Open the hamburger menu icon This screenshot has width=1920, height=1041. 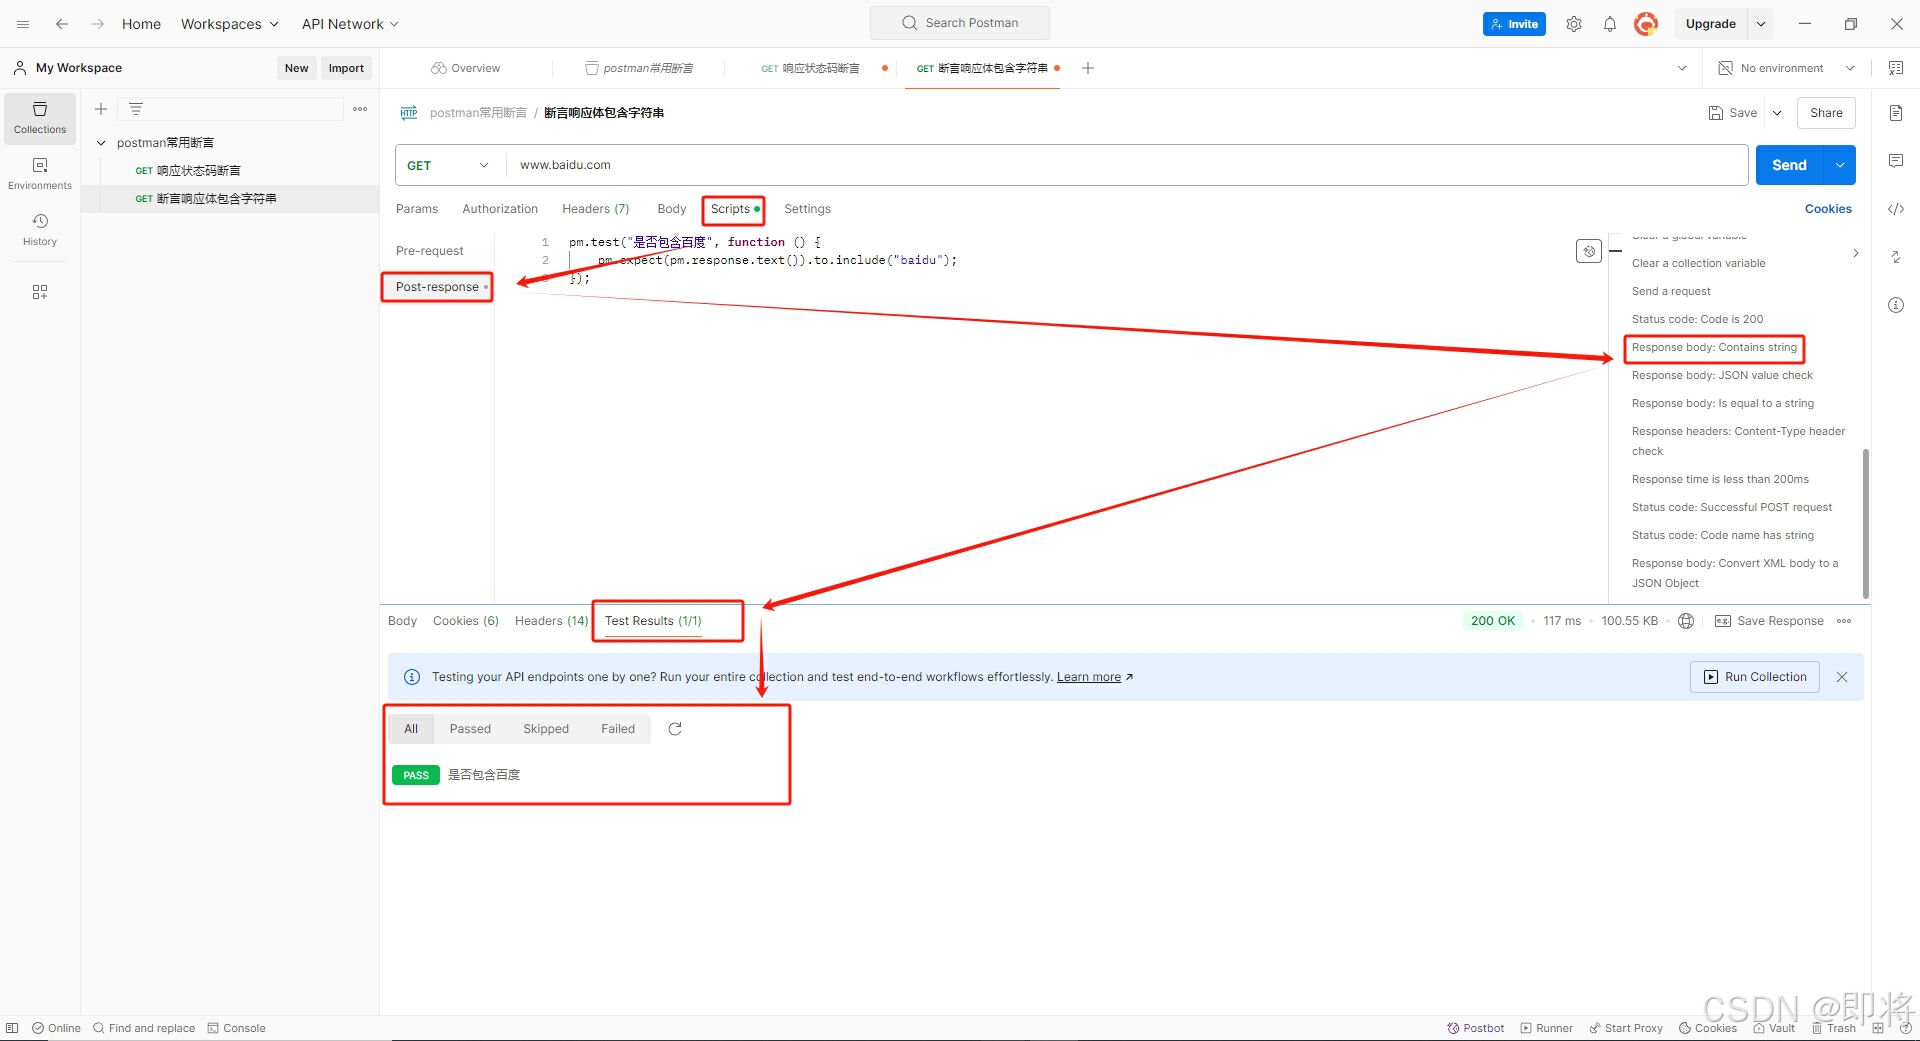(23, 24)
